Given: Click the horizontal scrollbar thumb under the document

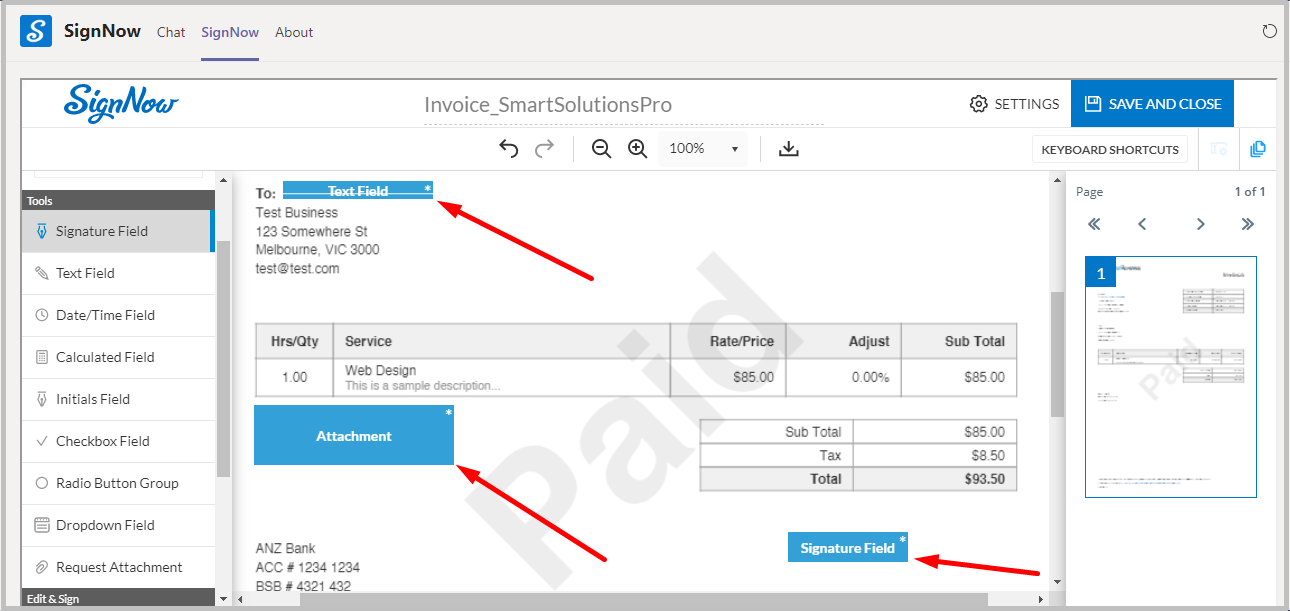Looking at the screenshot, I should click(x=643, y=599).
